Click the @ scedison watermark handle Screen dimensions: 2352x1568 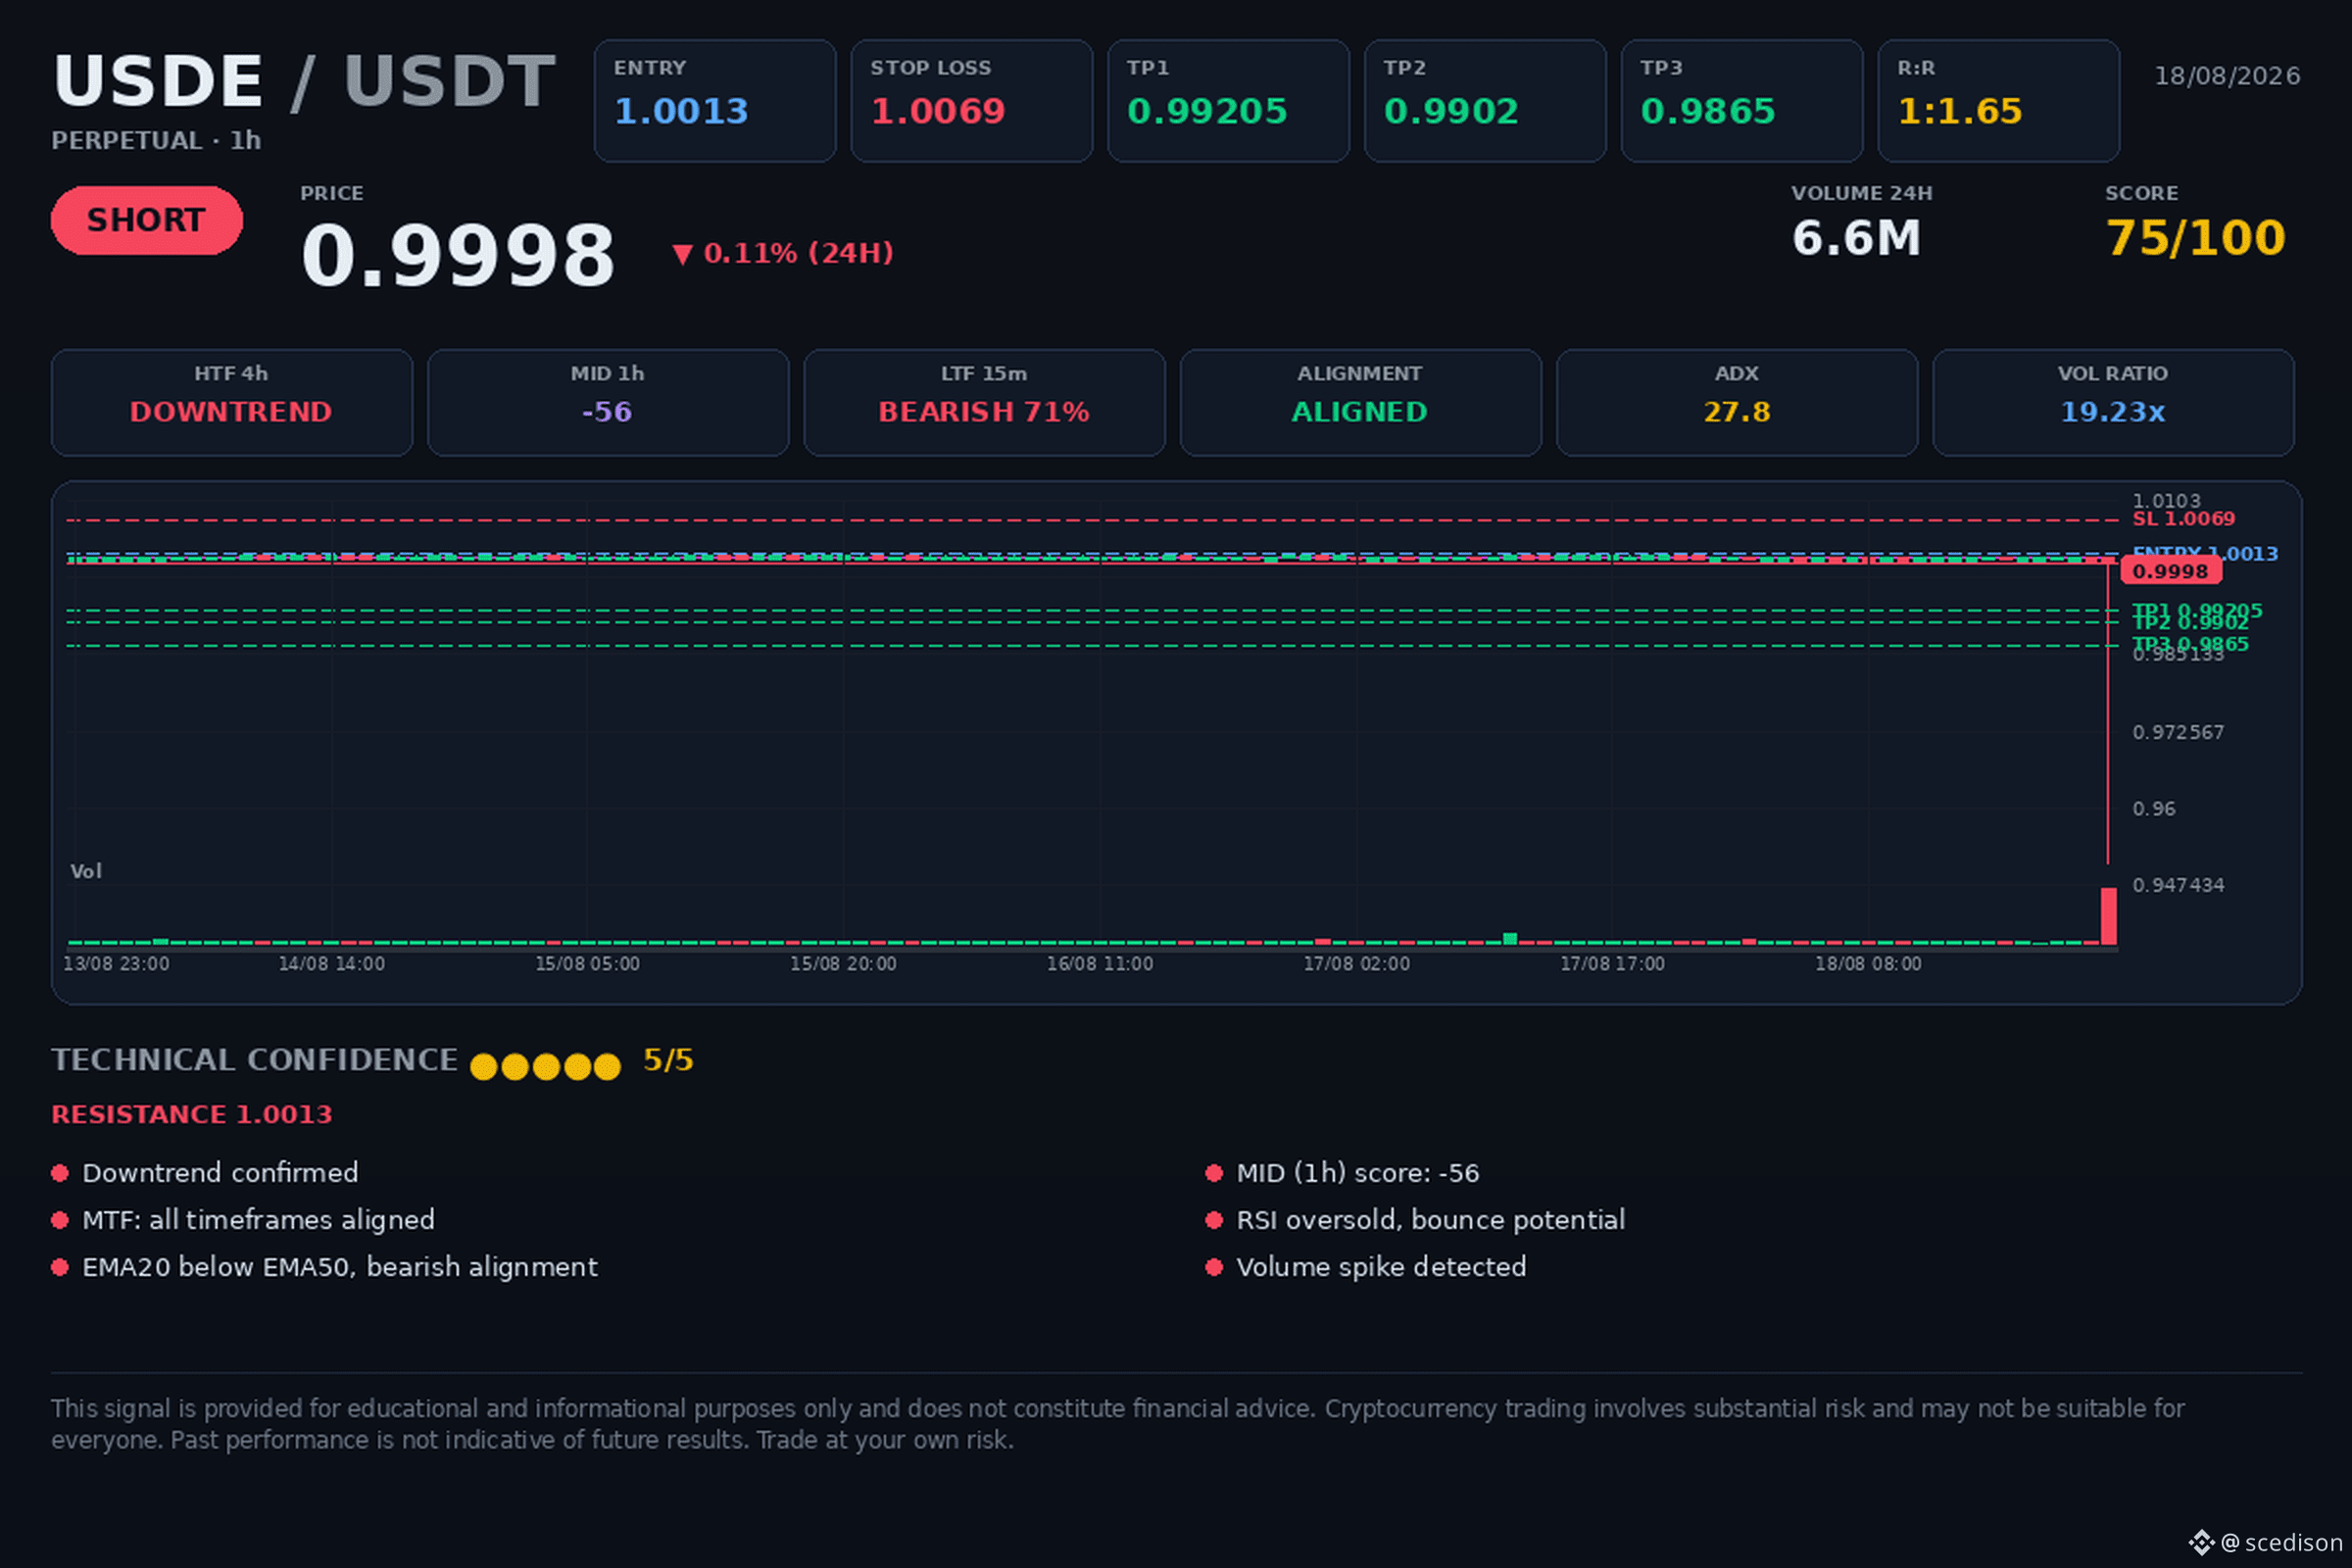[x=2281, y=1543]
